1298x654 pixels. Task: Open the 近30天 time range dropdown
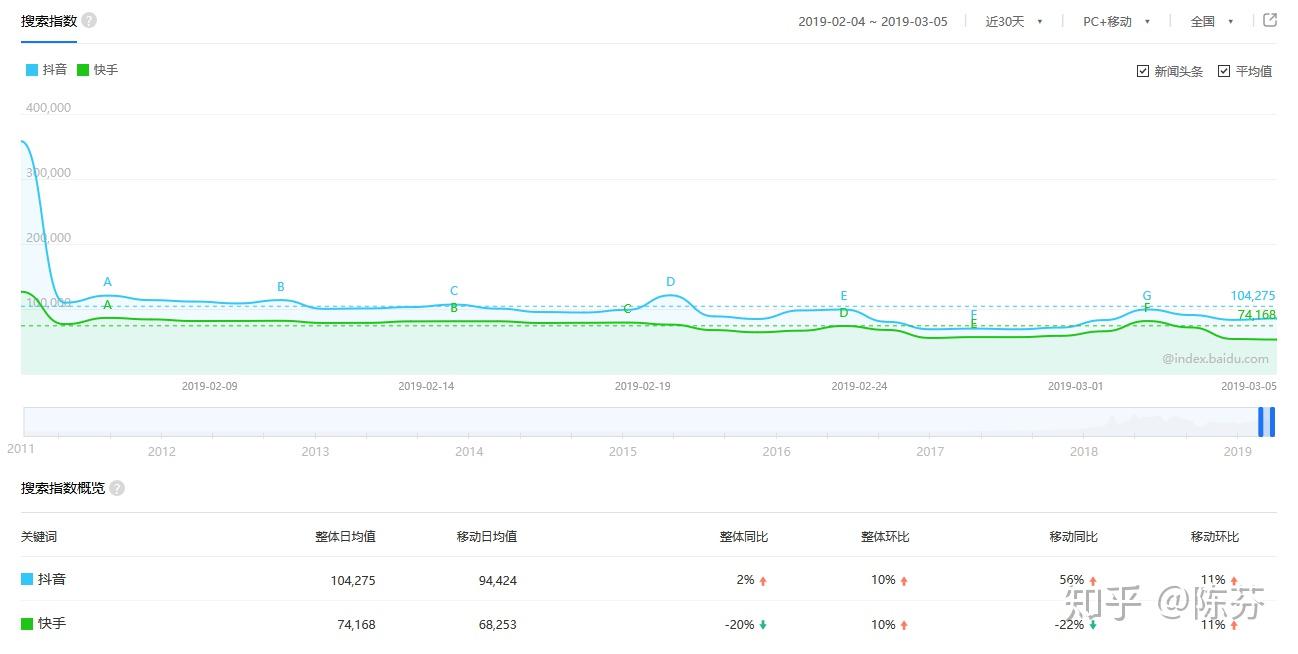[x=1014, y=21]
